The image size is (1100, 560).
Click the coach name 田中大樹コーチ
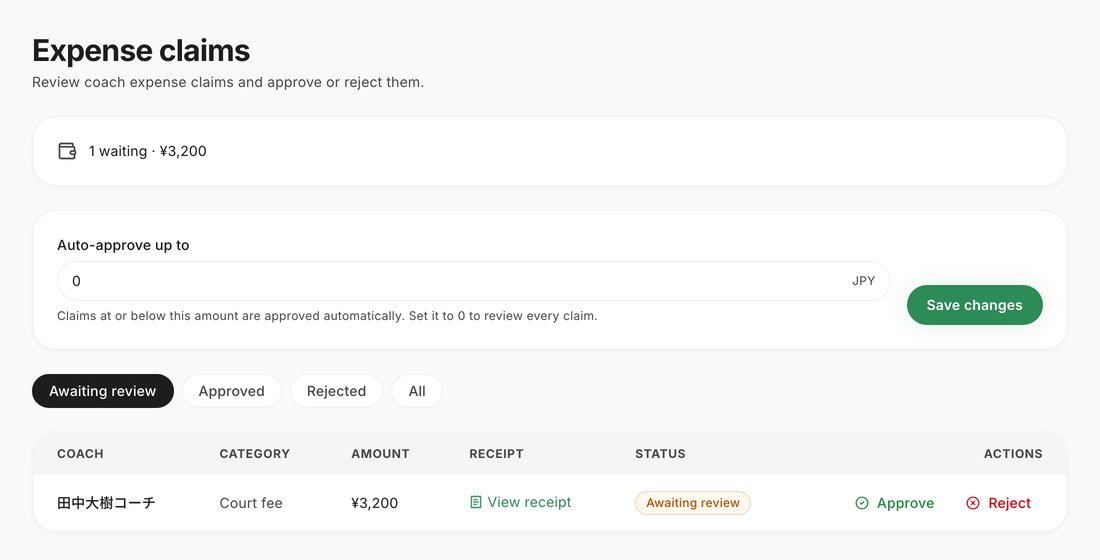click(x=106, y=503)
